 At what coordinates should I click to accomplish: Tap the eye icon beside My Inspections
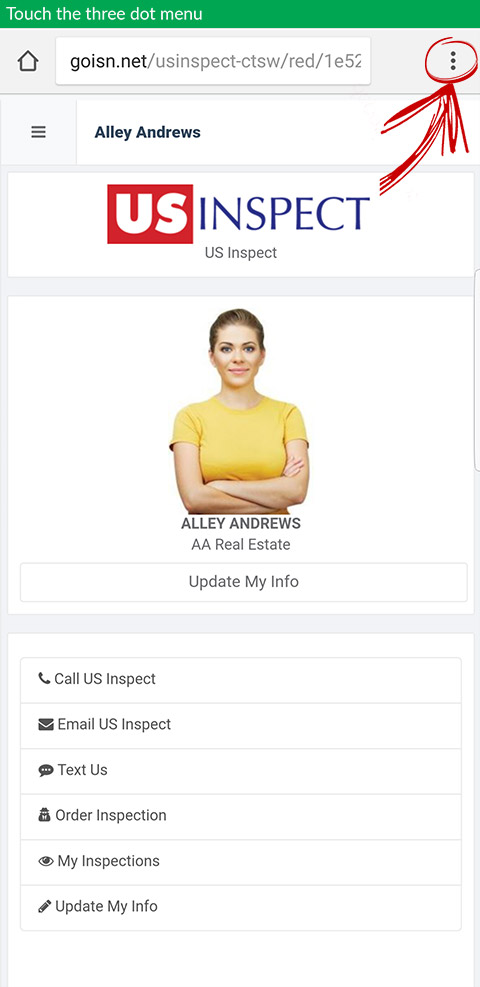point(46,861)
